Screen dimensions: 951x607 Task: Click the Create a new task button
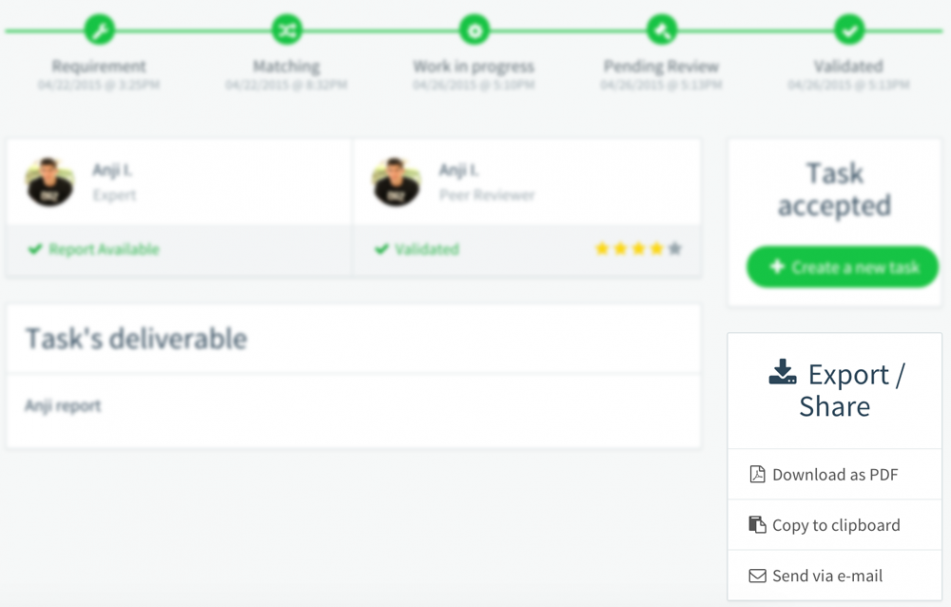tap(842, 267)
